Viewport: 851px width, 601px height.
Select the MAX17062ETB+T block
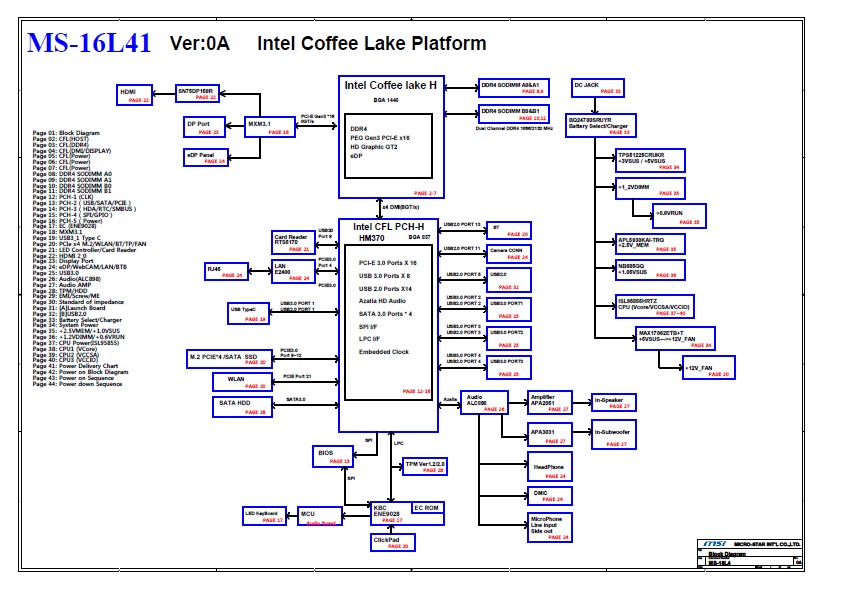click(x=676, y=338)
